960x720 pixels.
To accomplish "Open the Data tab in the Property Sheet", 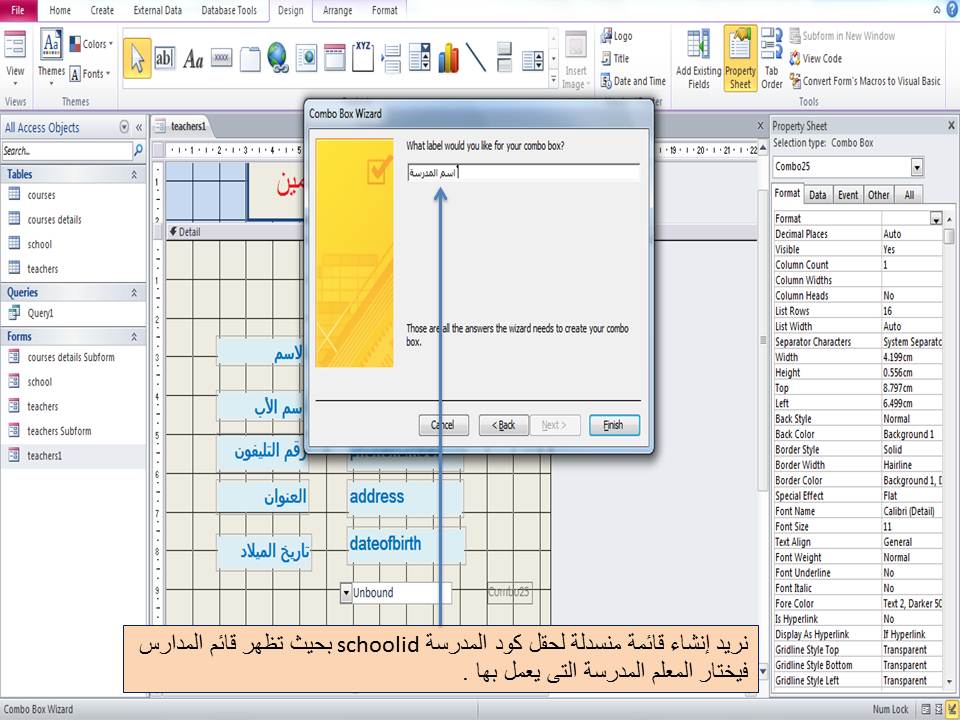I will coord(818,194).
